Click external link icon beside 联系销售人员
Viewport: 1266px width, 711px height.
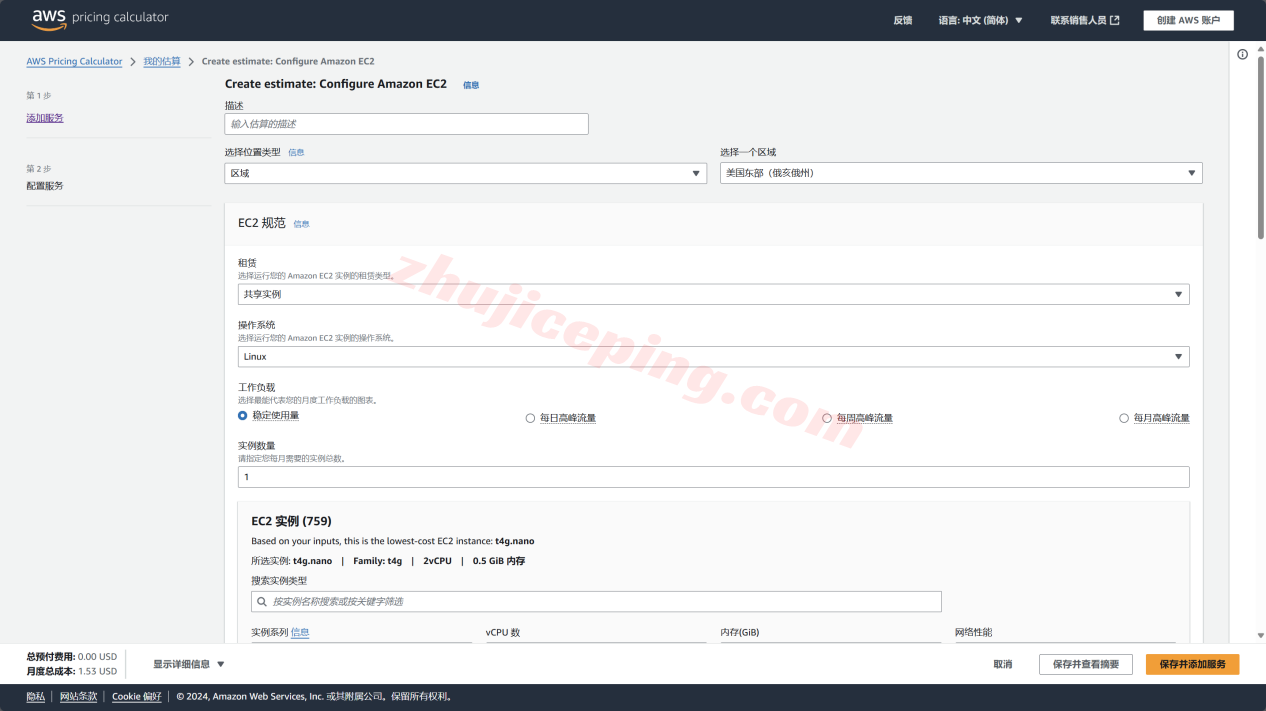tap(1115, 20)
